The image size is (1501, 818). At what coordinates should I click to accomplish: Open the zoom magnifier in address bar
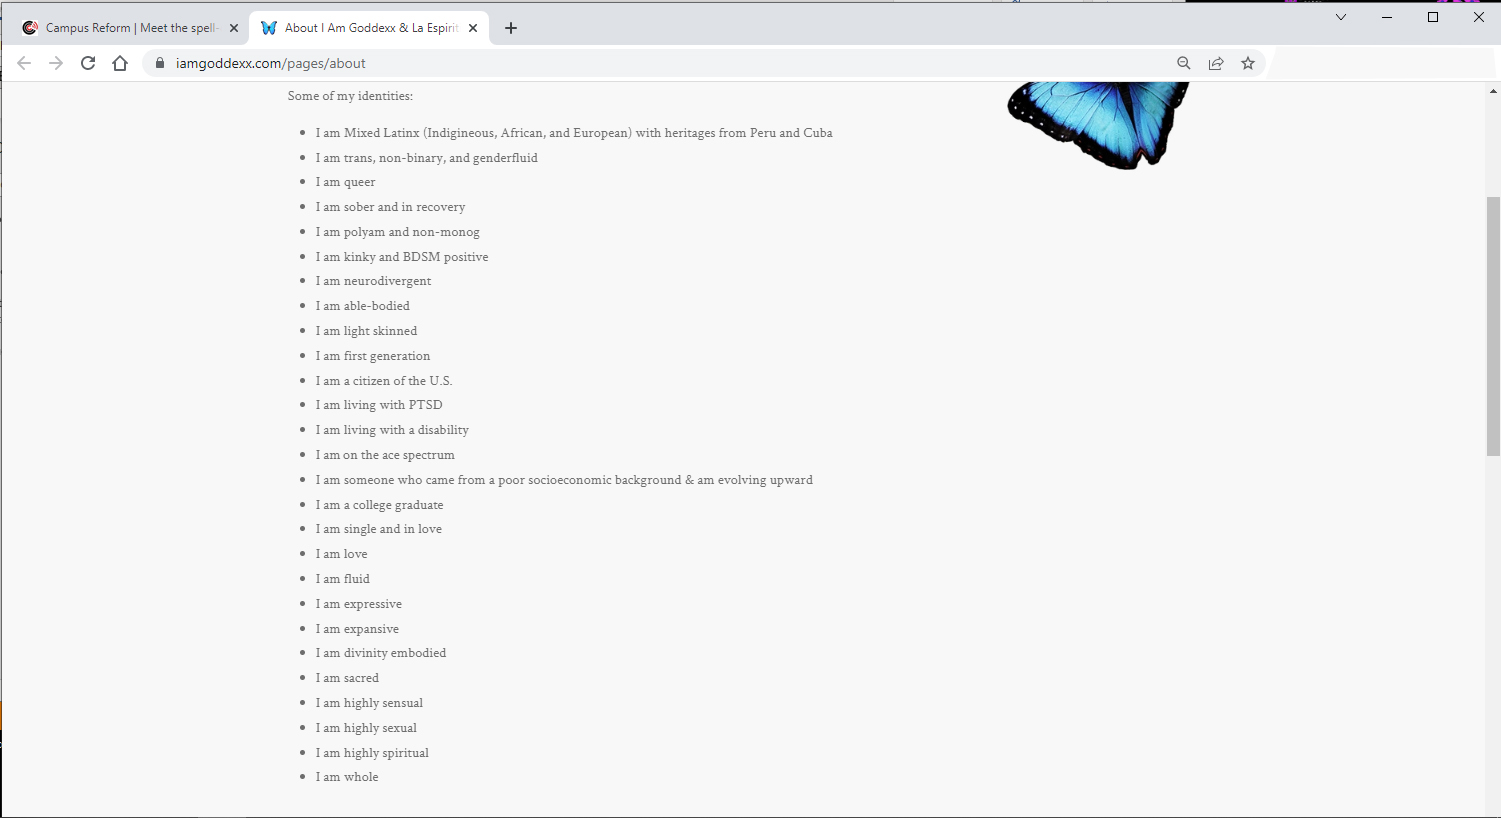click(1184, 63)
